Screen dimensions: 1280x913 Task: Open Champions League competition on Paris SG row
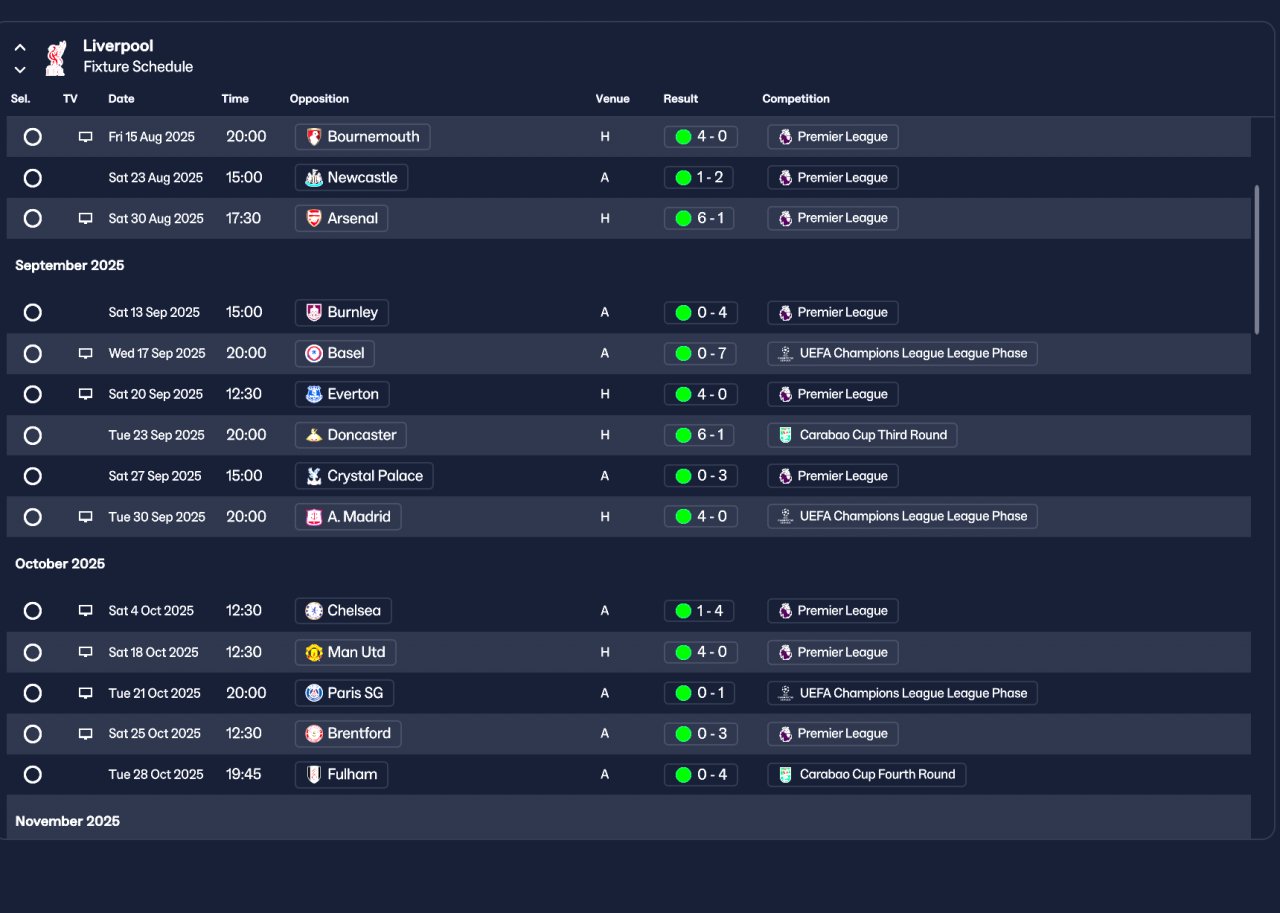(x=902, y=693)
